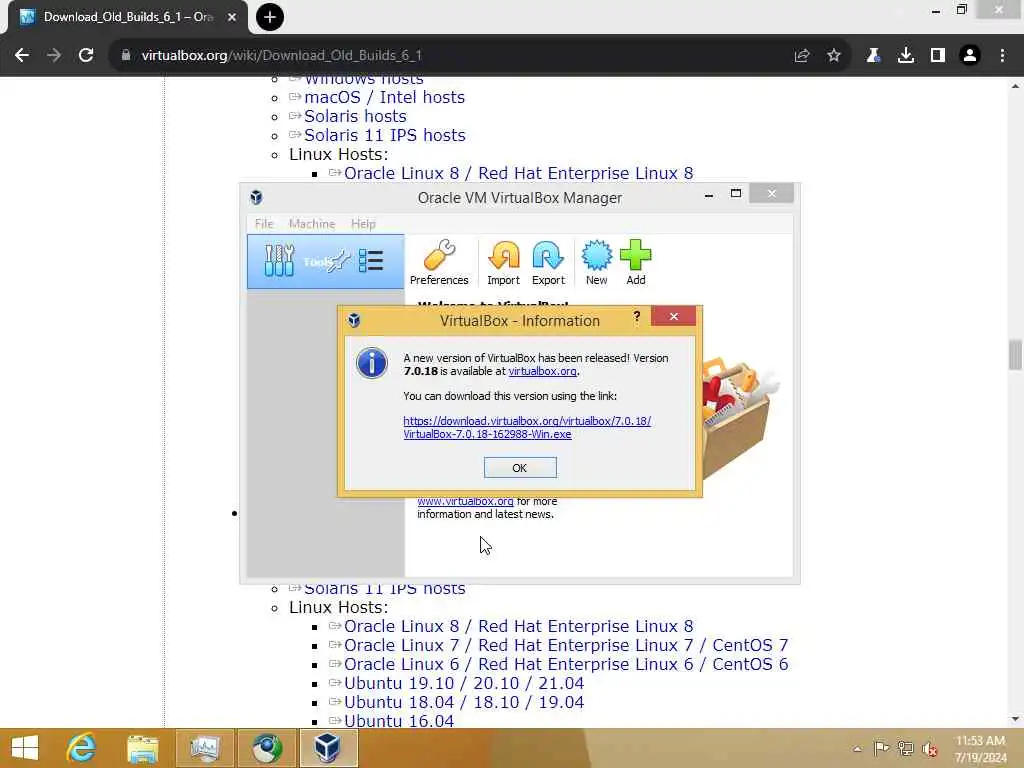Open the upper Solaris 11 IPS hosts link
The height and width of the screenshot is (768, 1024).
pyautogui.click(x=385, y=135)
